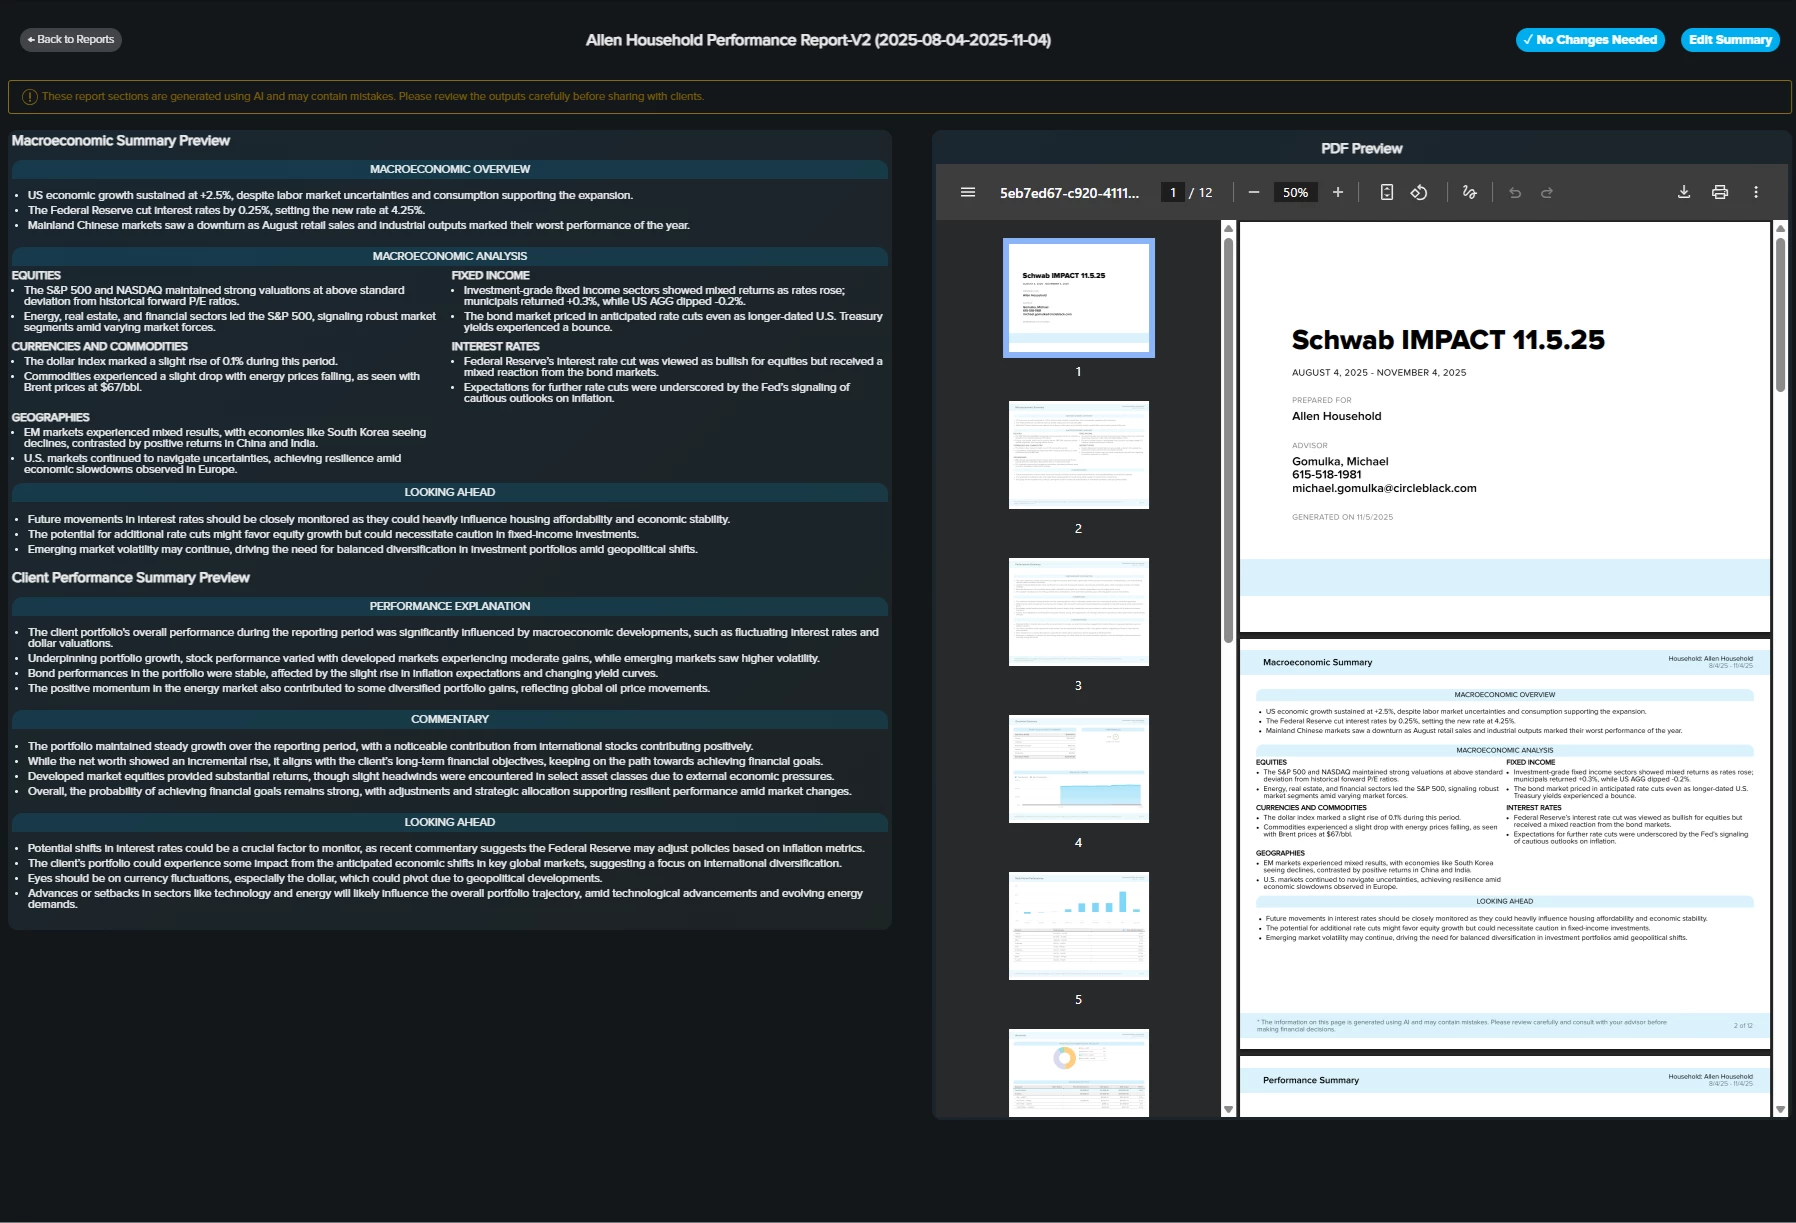Click the undo icon in PDF toolbar
This screenshot has height=1223, width=1796.
click(x=1515, y=192)
